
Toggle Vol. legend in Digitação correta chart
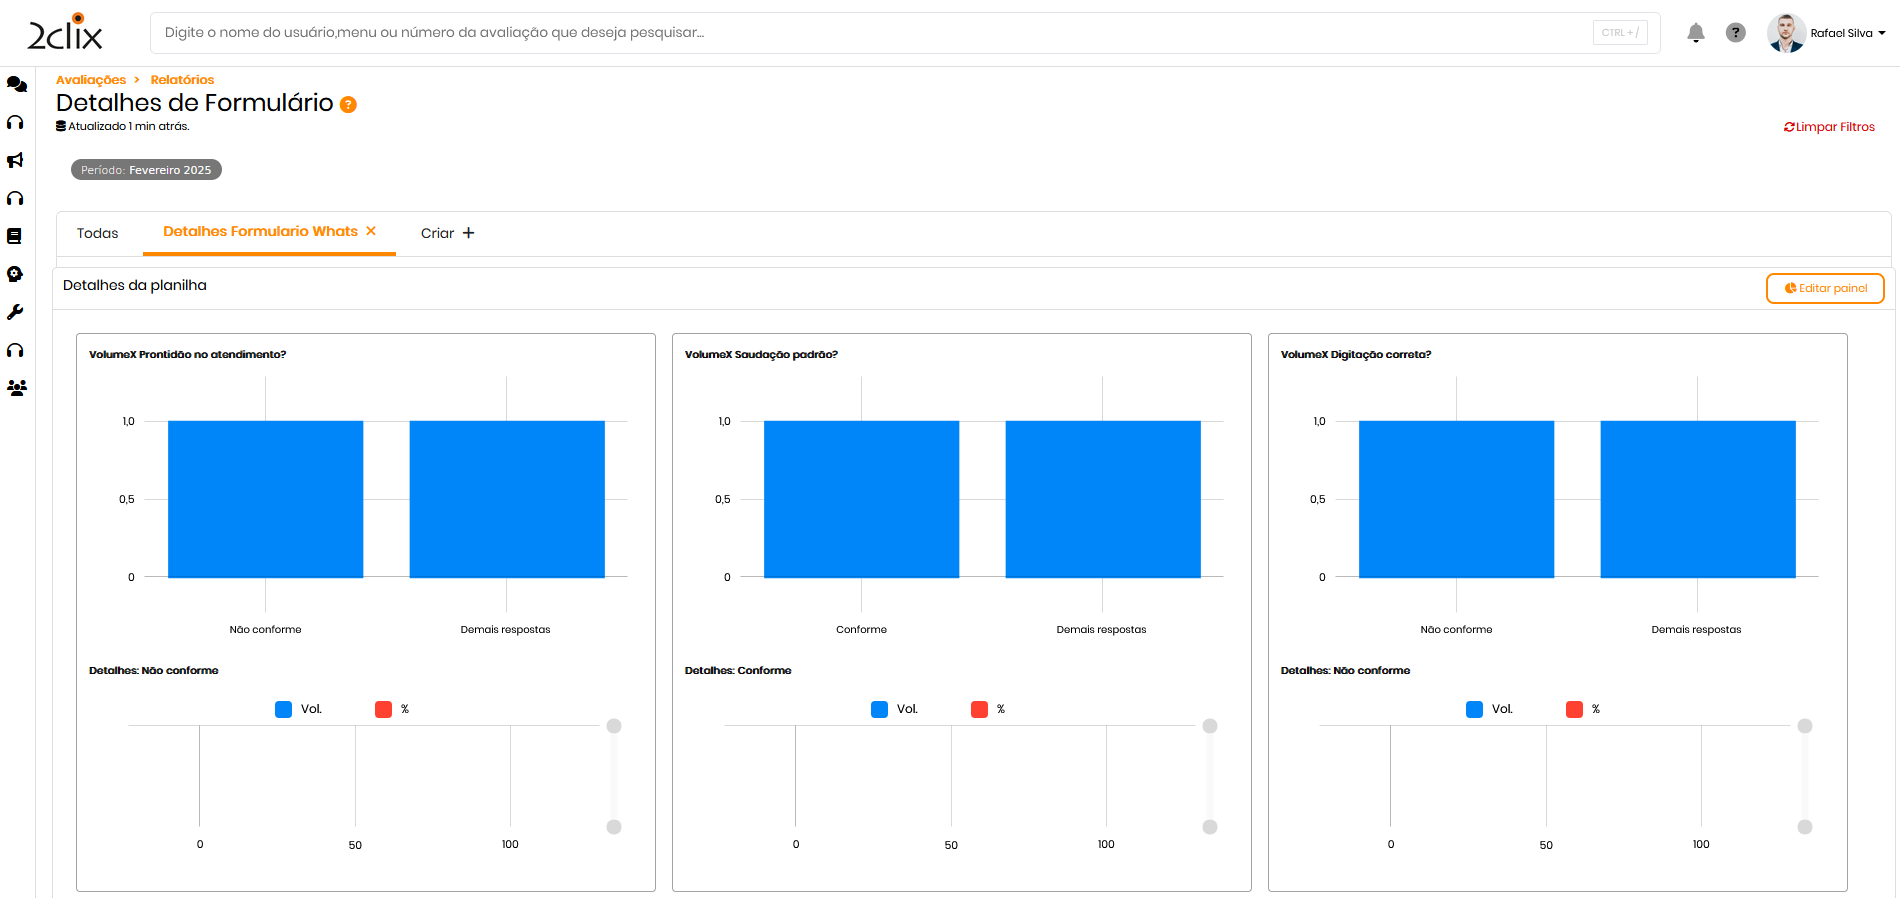click(1489, 709)
